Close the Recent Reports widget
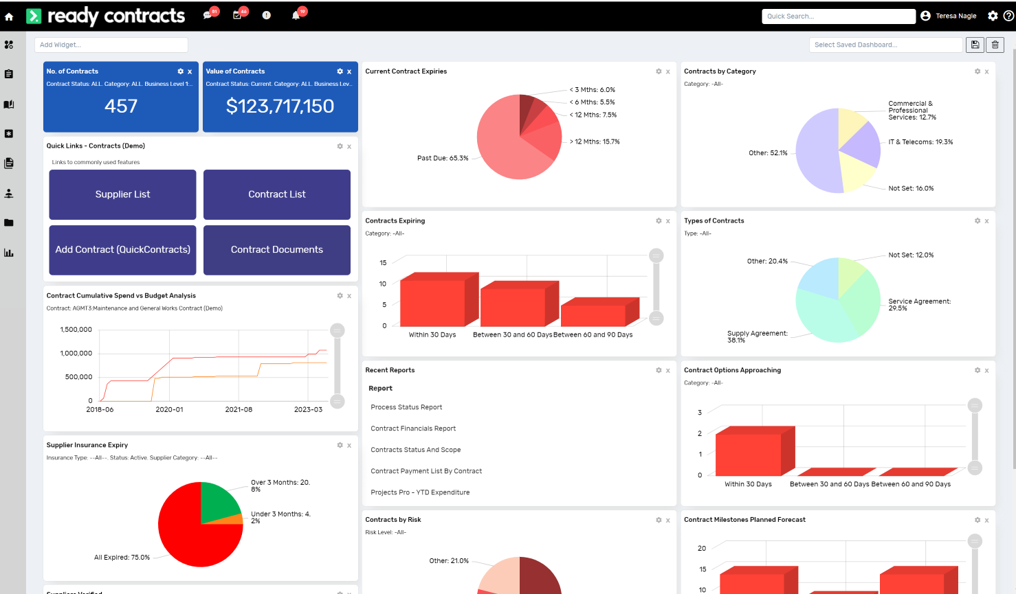Screen dimensions: 1016x594 [x=668, y=371]
